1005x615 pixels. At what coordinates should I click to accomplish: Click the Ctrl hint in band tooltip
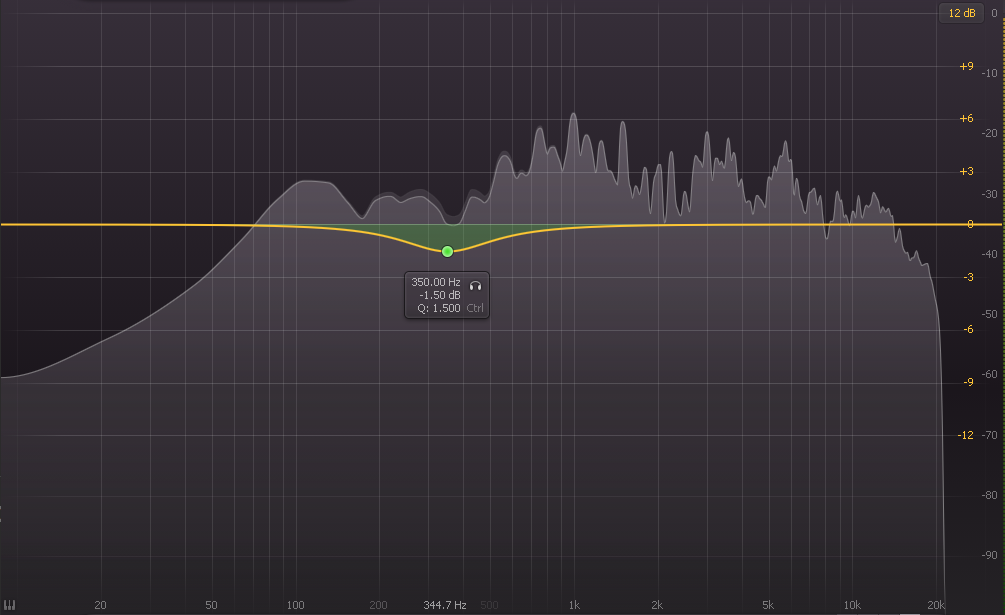475,308
